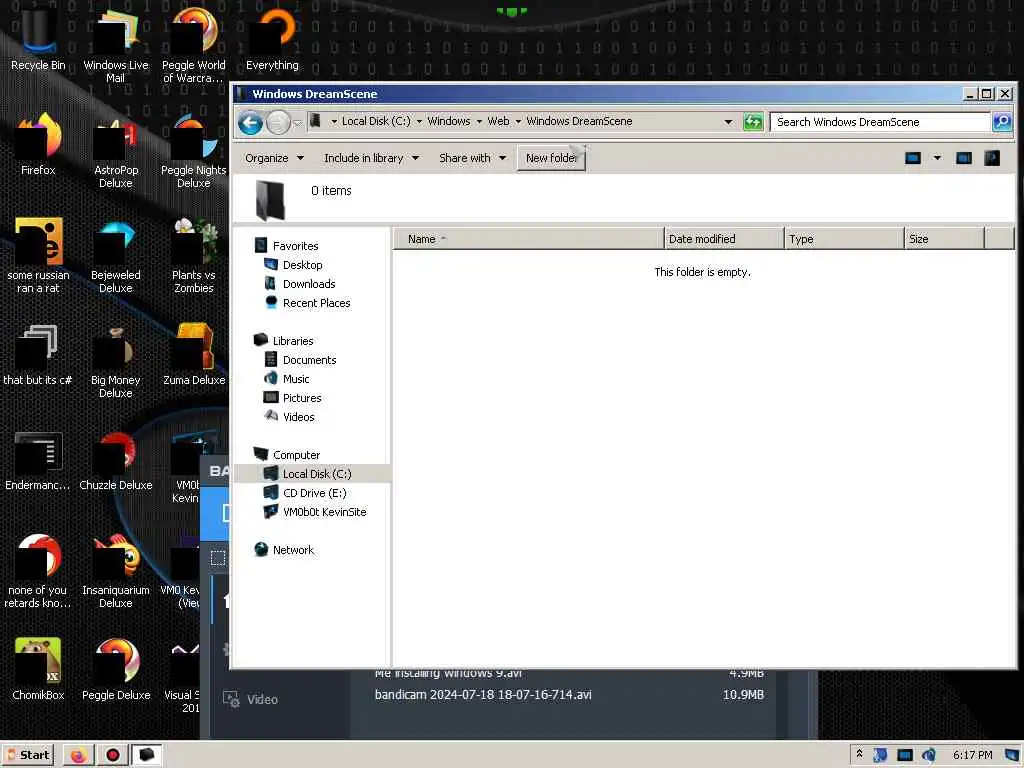The height and width of the screenshot is (768, 1024).
Task: Click the volume icon in system tray
Action: point(929,755)
